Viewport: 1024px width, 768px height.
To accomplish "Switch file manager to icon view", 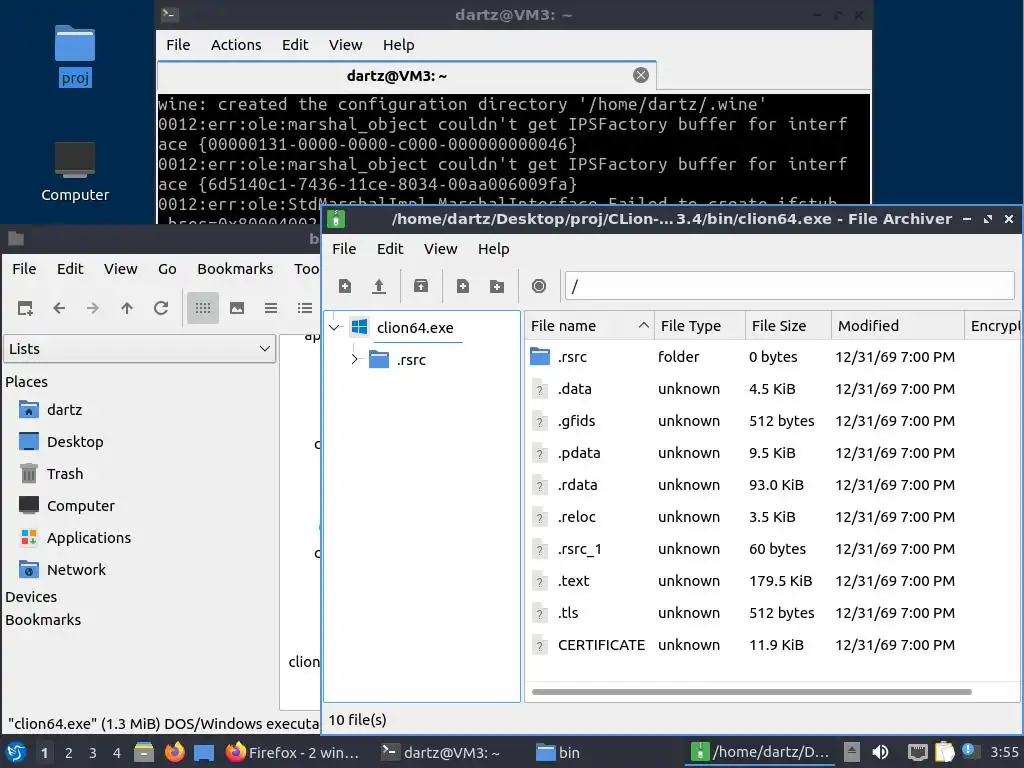I will [x=202, y=308].
